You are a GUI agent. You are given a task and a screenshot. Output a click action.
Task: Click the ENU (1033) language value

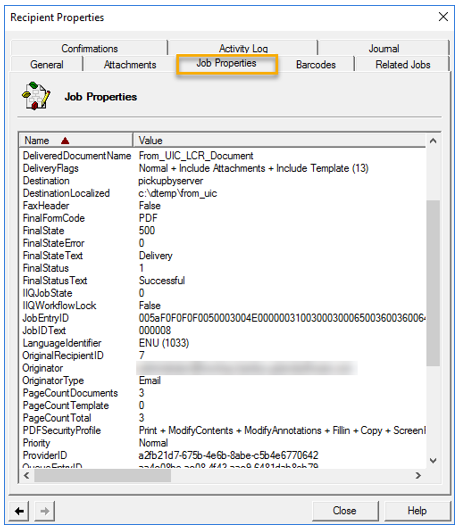164,343
